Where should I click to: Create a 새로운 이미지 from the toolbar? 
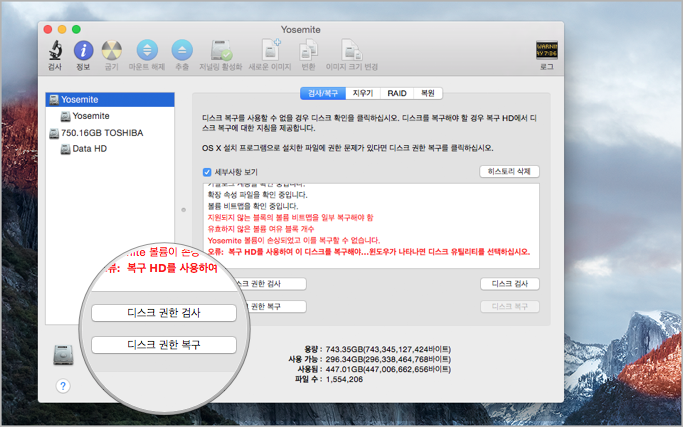tap(270, 50)
